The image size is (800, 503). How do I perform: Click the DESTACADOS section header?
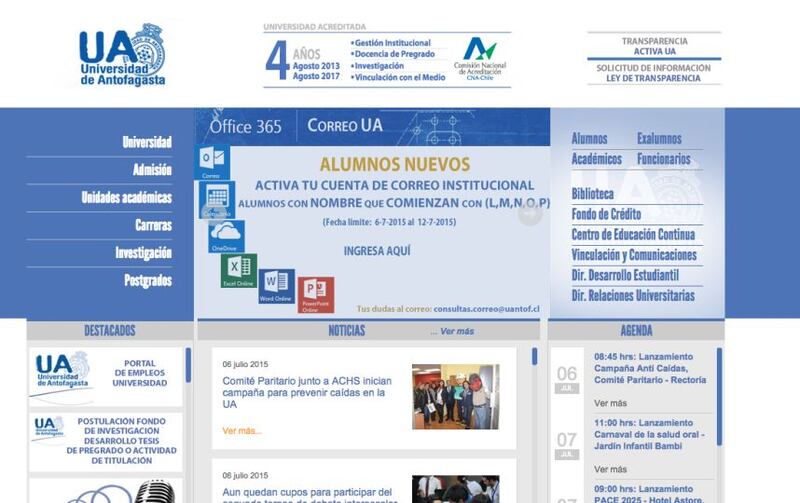coord(110,331)
